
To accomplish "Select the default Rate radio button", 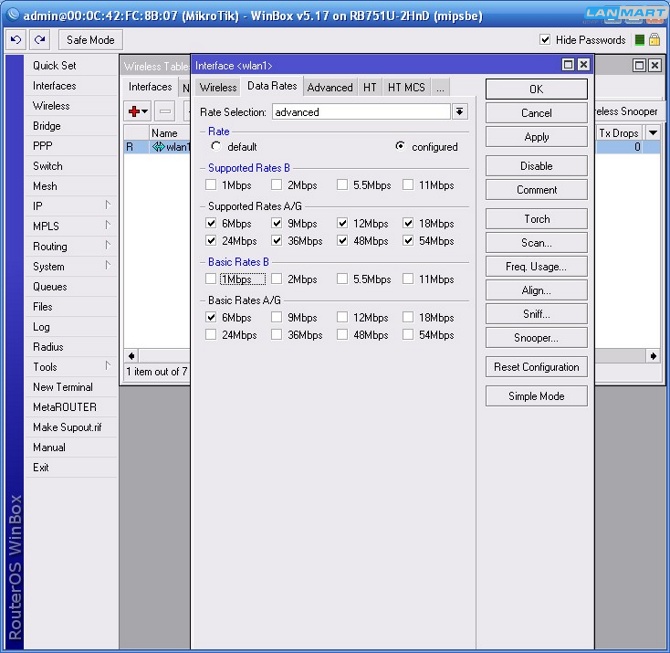I will coord(216,147).
